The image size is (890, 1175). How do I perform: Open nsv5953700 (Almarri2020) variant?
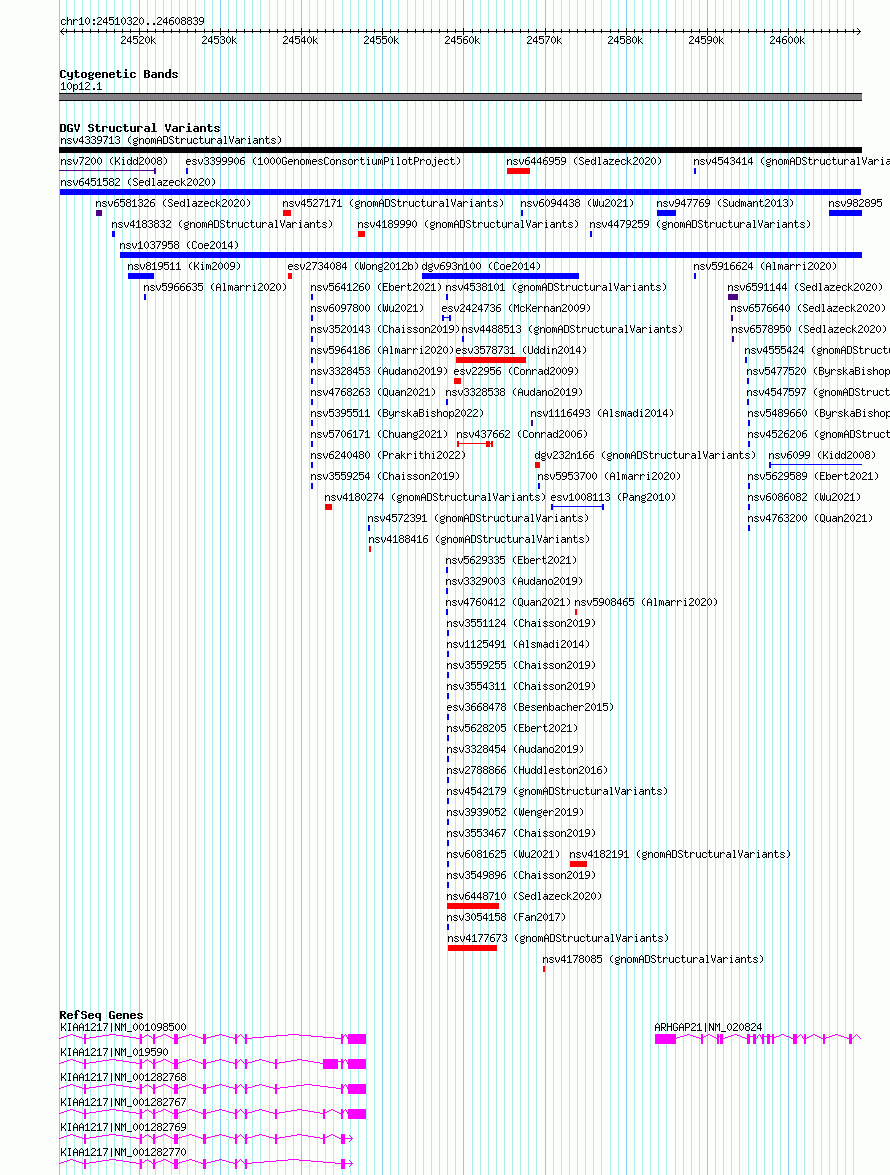click(x=609, y=476)
